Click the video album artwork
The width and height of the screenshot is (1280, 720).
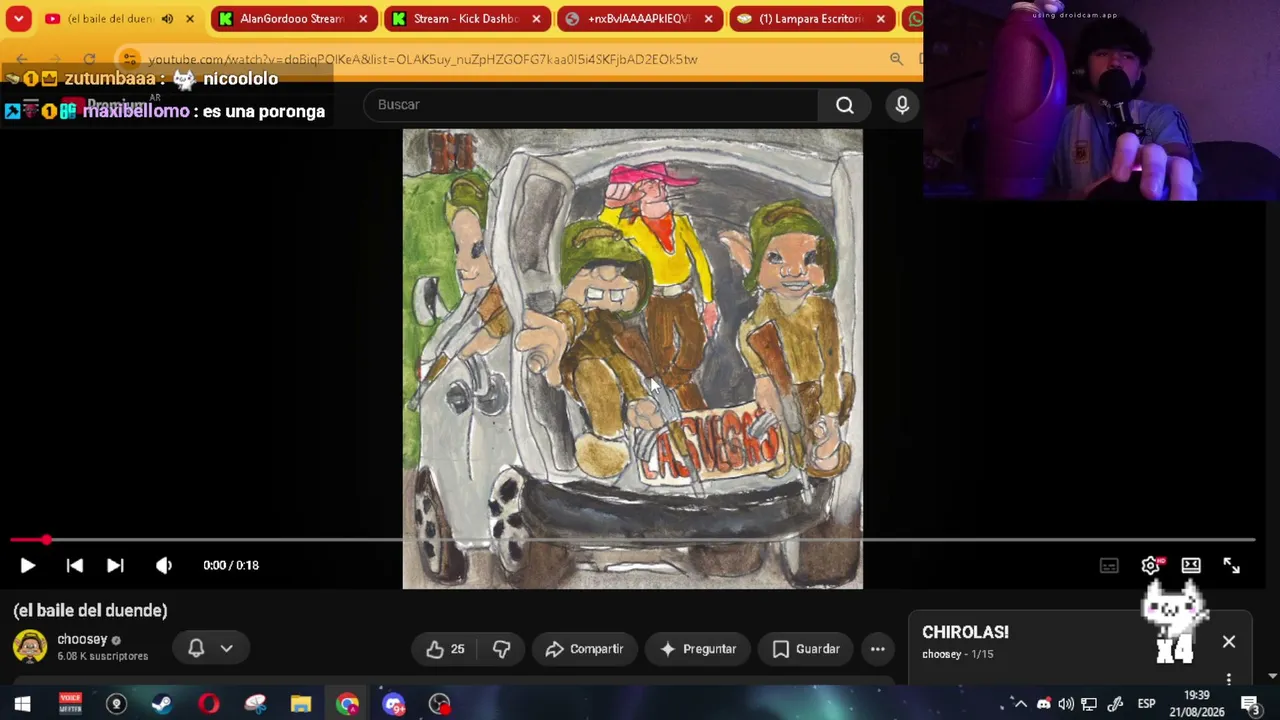632,358
